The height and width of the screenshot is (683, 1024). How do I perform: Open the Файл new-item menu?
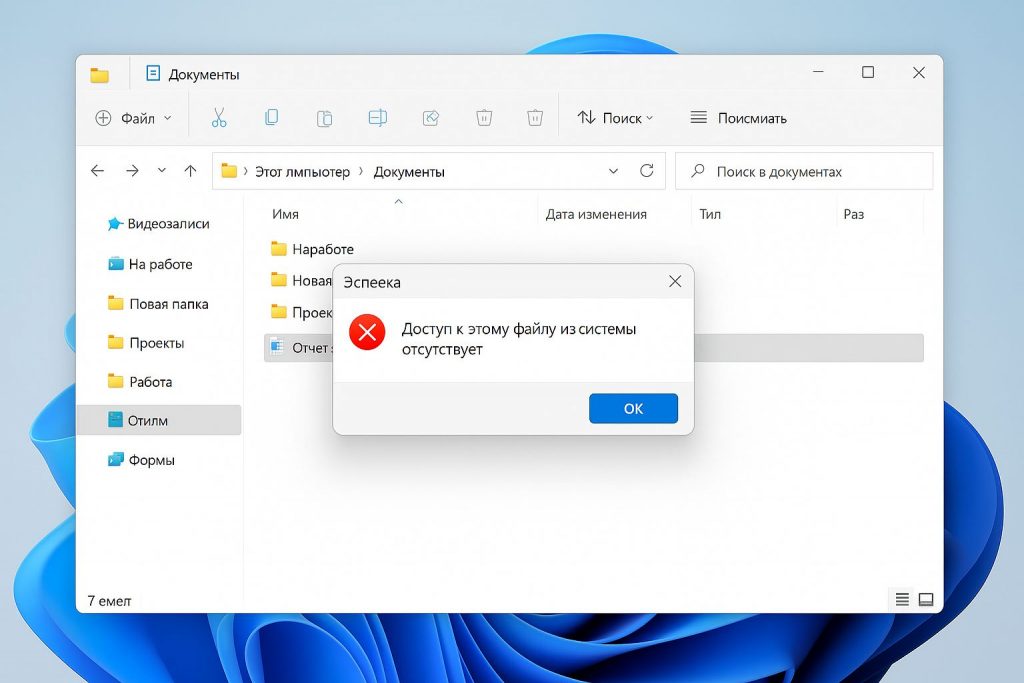tap(133, 118)
